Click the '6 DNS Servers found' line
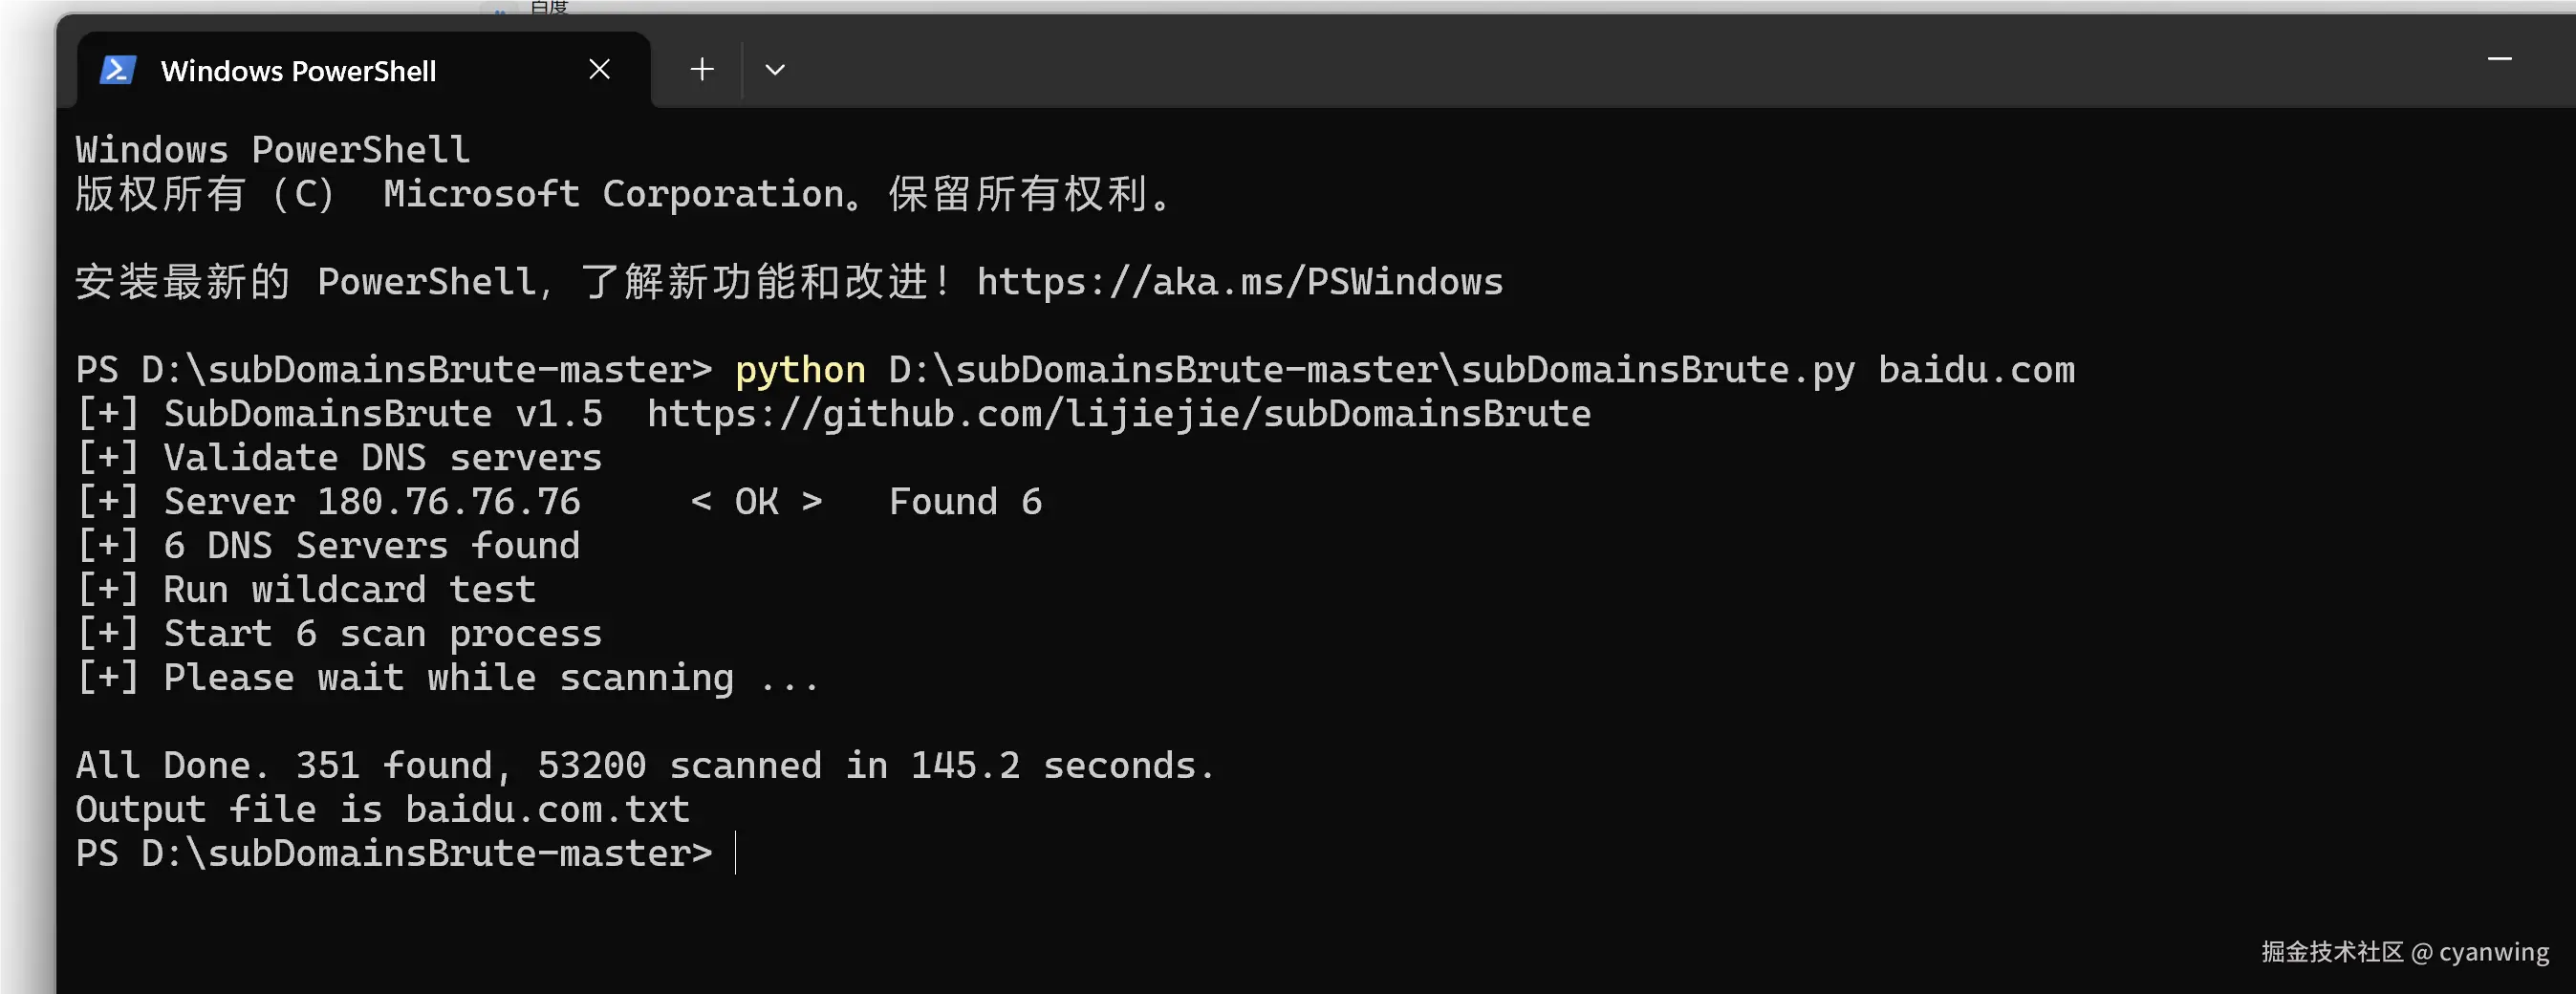2576x994 pixels. (328, 545)
